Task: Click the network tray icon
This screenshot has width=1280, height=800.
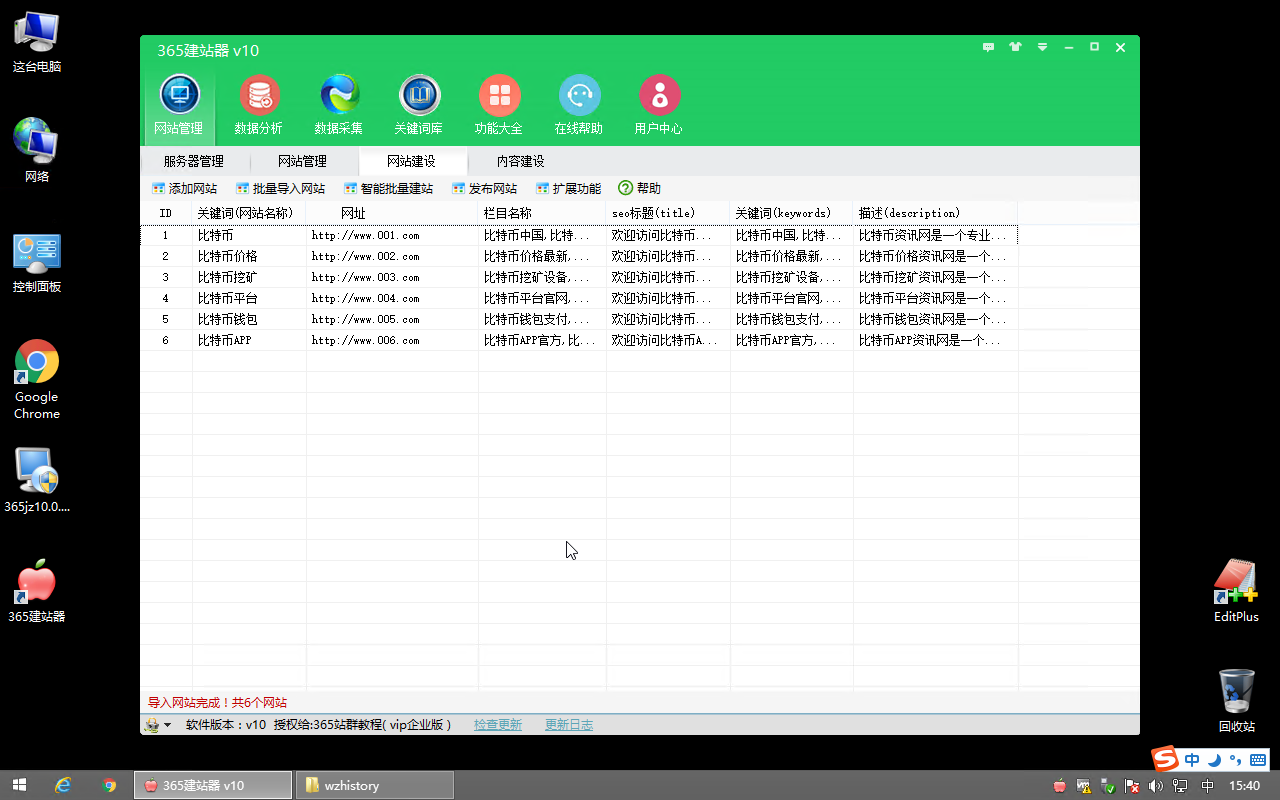Action: tap(1182, 786)
